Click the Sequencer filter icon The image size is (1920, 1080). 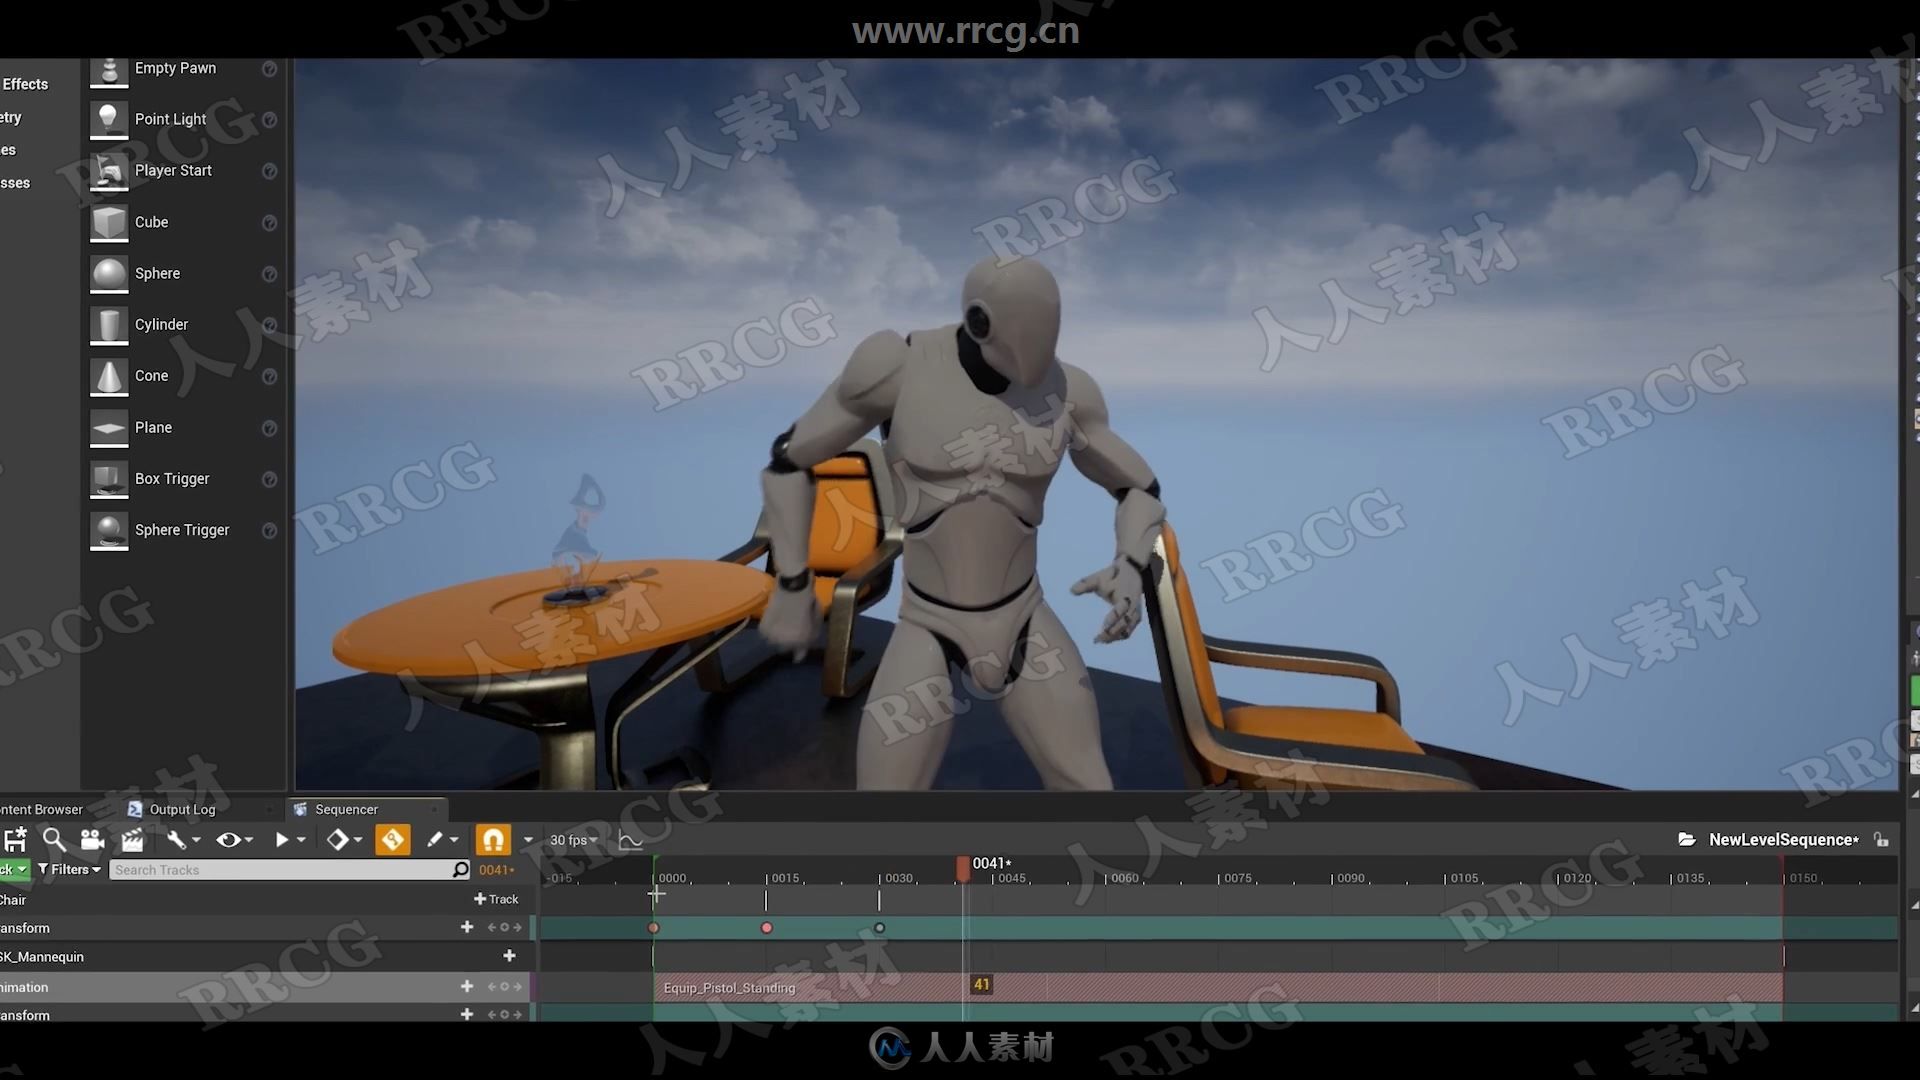click(x=45, y=869)
